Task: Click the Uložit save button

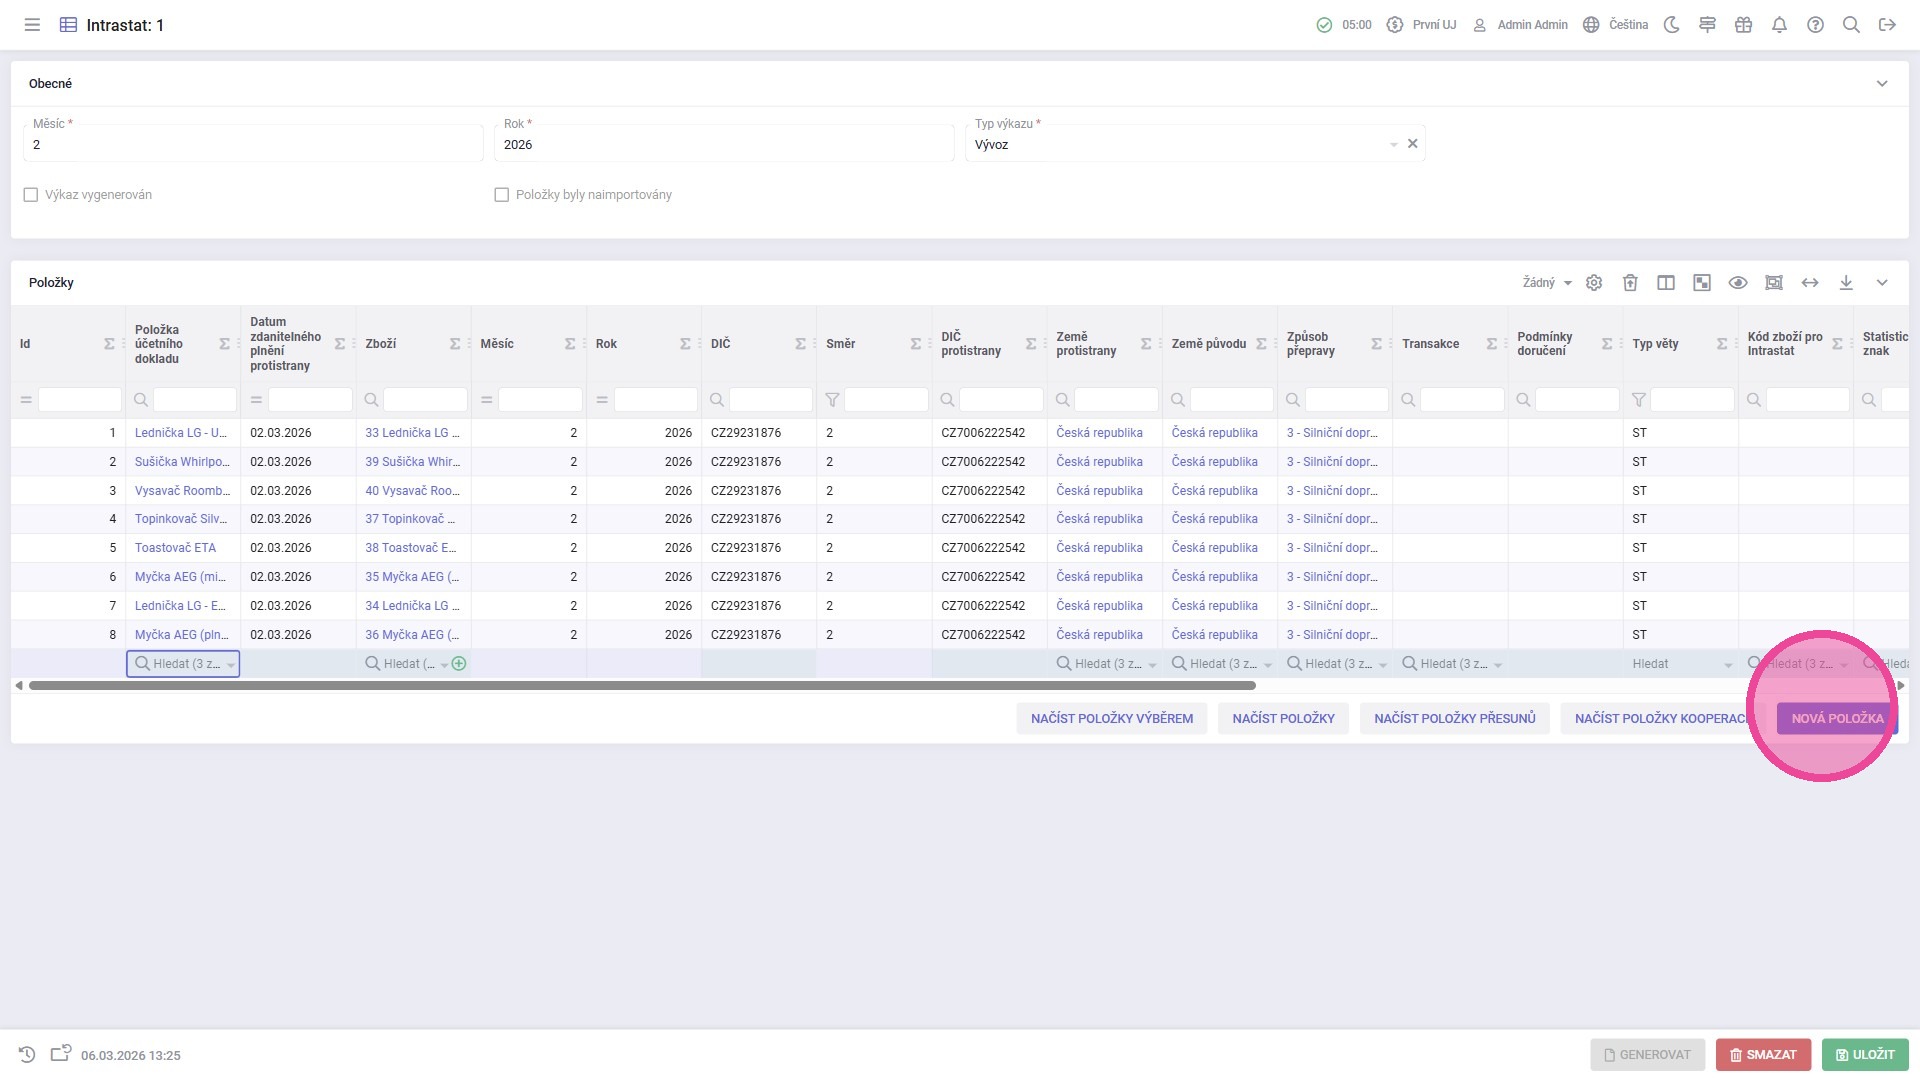Action: tap(1864, 1054)
